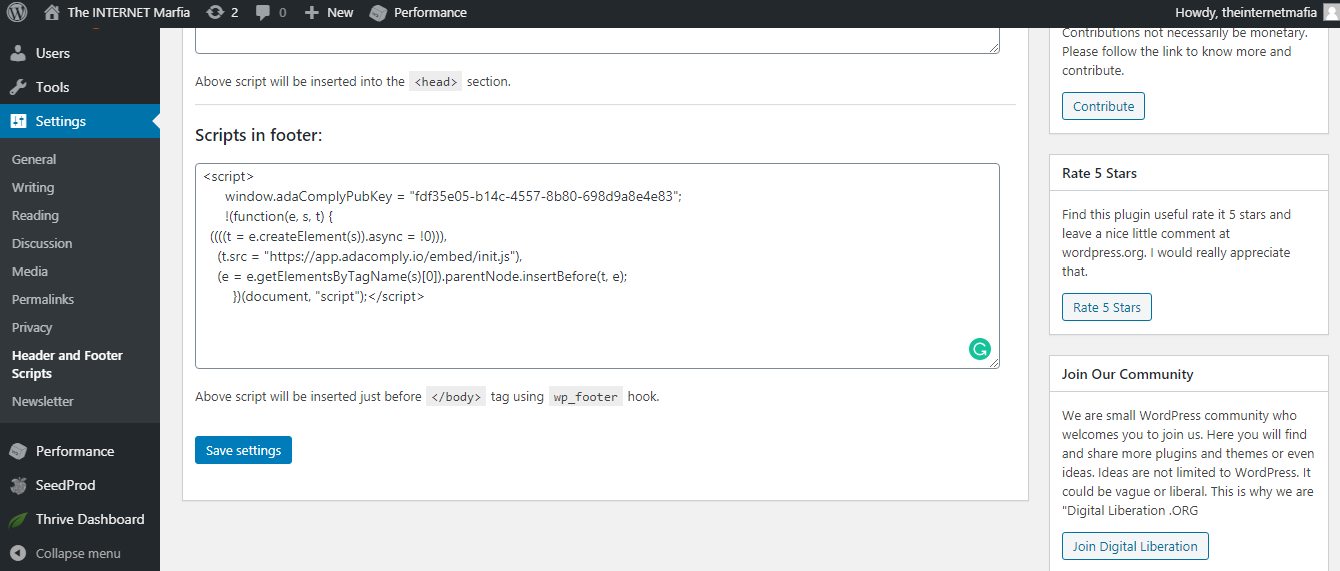
Task: Open the home icon for The INTERNET Marfia
Action: pyautogui.click(x=52, y=12)
